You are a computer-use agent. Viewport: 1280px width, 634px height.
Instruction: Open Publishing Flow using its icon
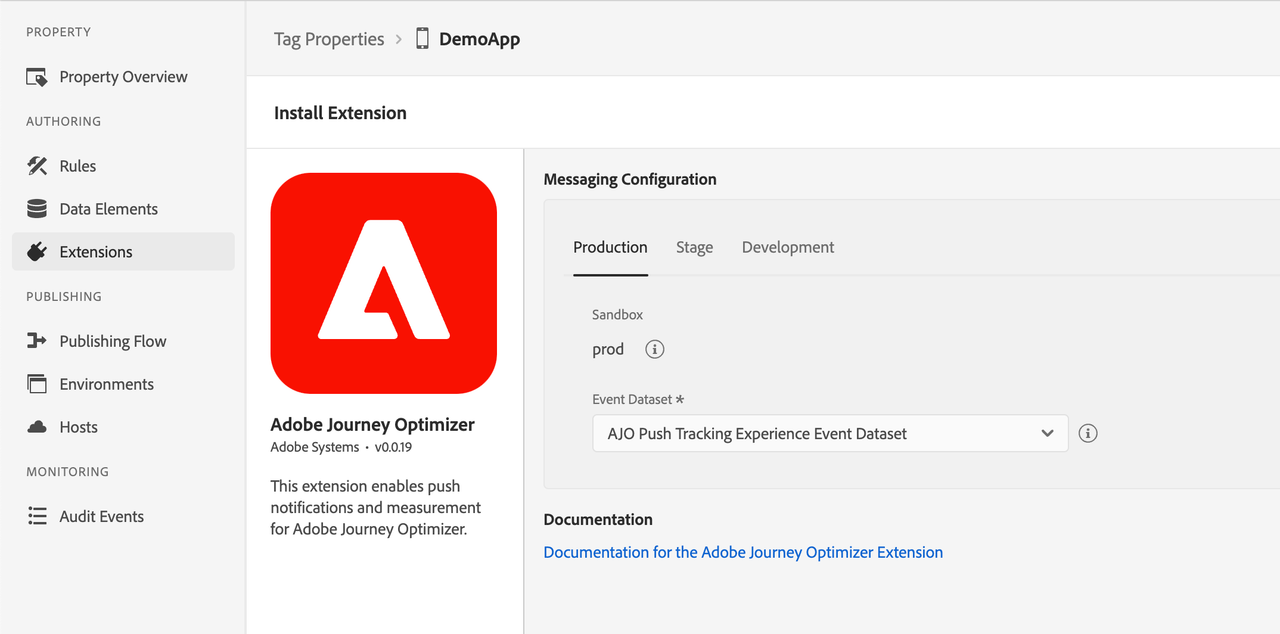point(37,341)
